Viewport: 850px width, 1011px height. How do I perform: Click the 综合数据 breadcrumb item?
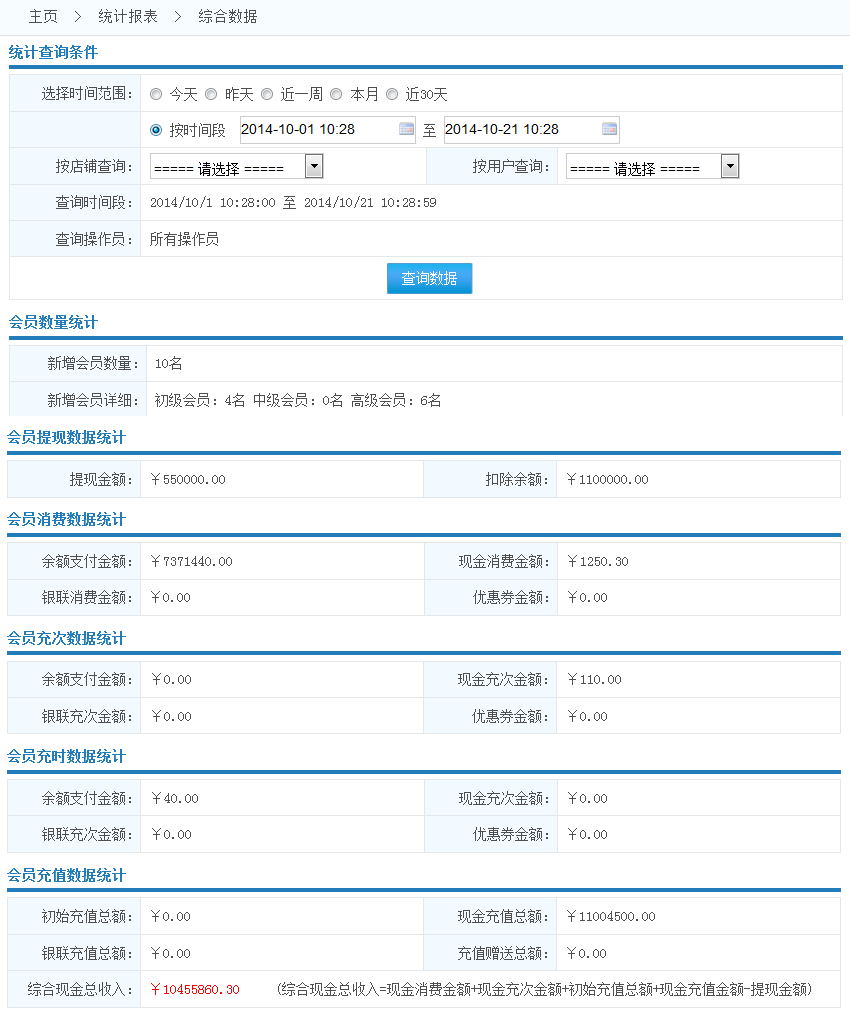[227, 17]
